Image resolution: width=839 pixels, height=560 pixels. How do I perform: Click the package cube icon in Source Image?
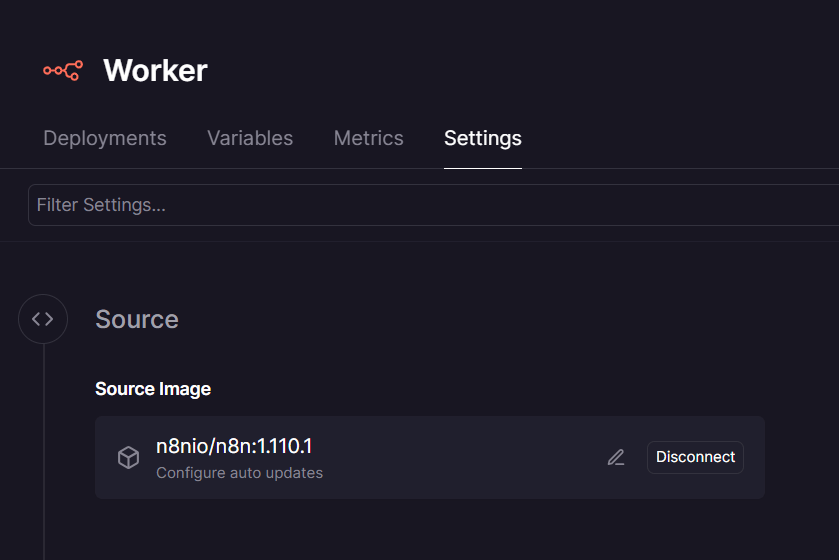point(128,458)
